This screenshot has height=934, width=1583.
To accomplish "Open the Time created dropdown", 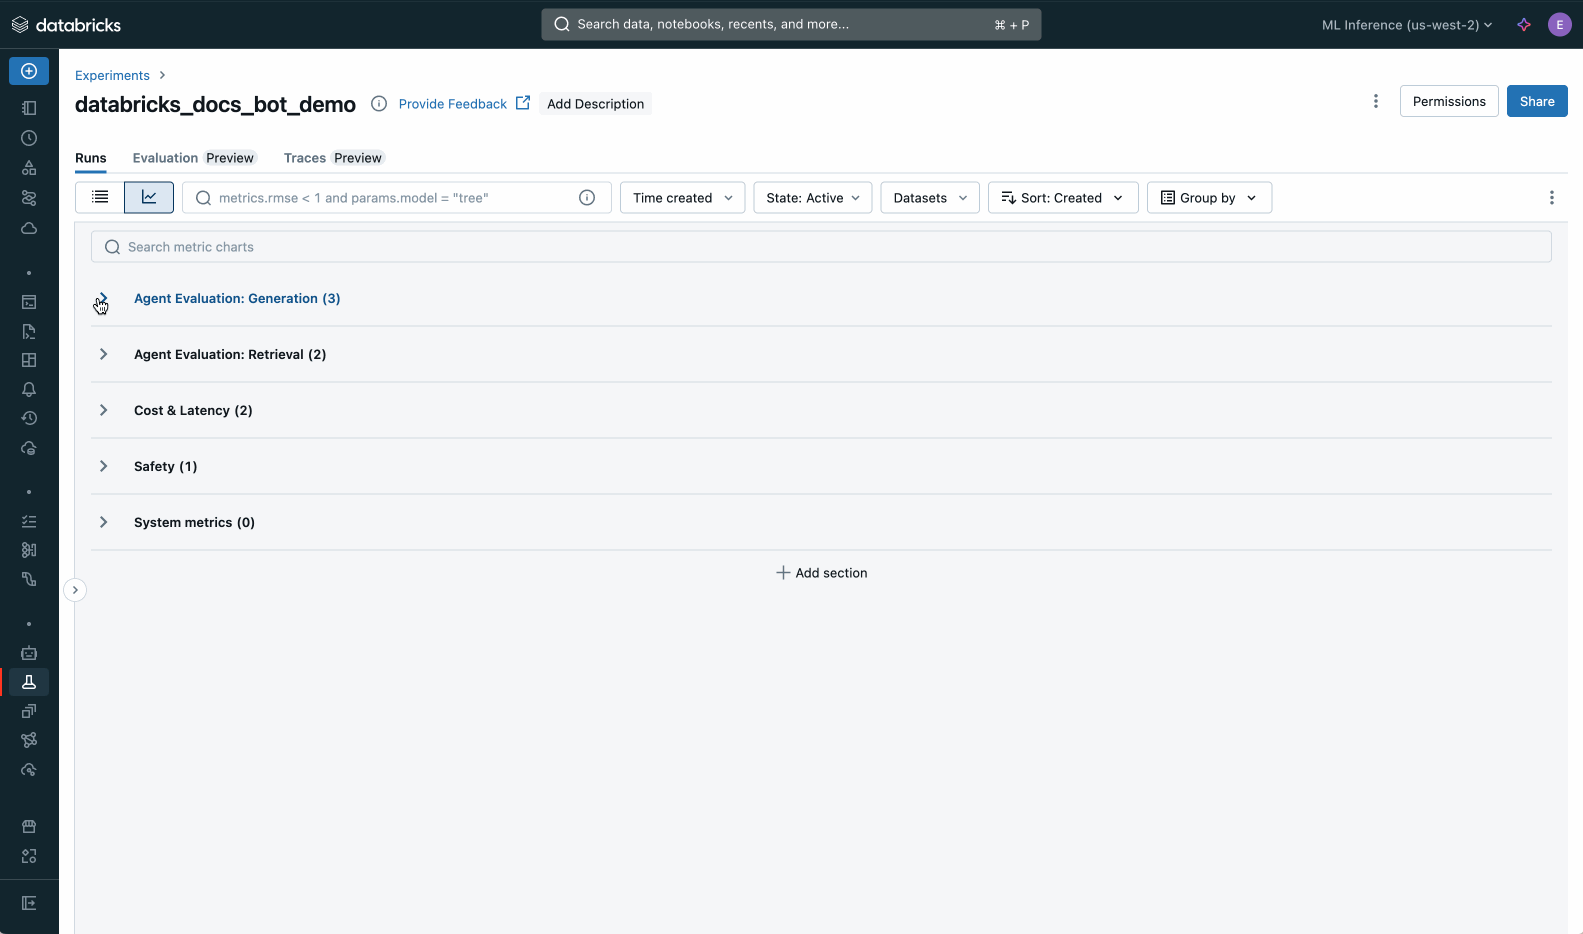I will click(682, 198).
